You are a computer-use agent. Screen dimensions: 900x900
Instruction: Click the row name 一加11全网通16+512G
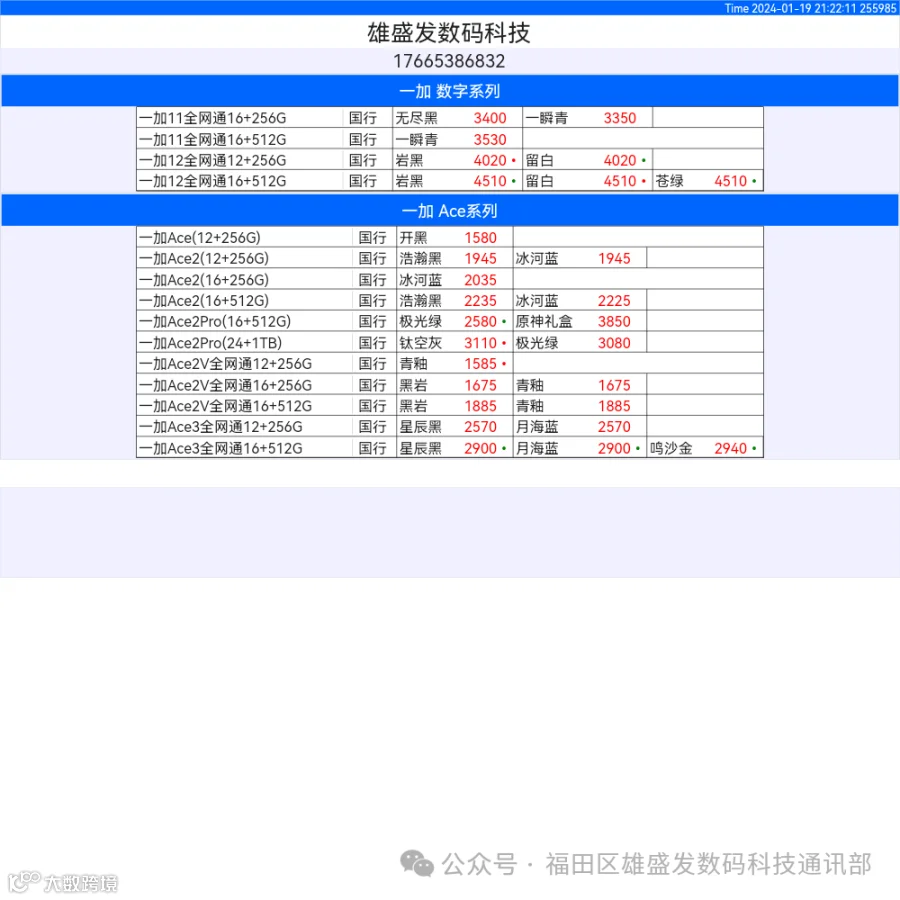(212, 139)
